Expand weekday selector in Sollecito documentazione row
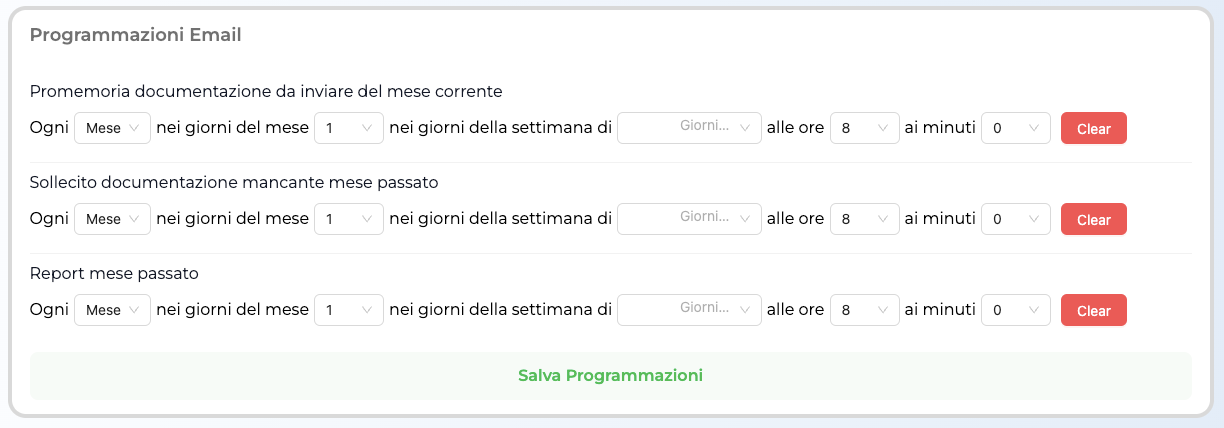1224x428 pixels. point(689,219)
